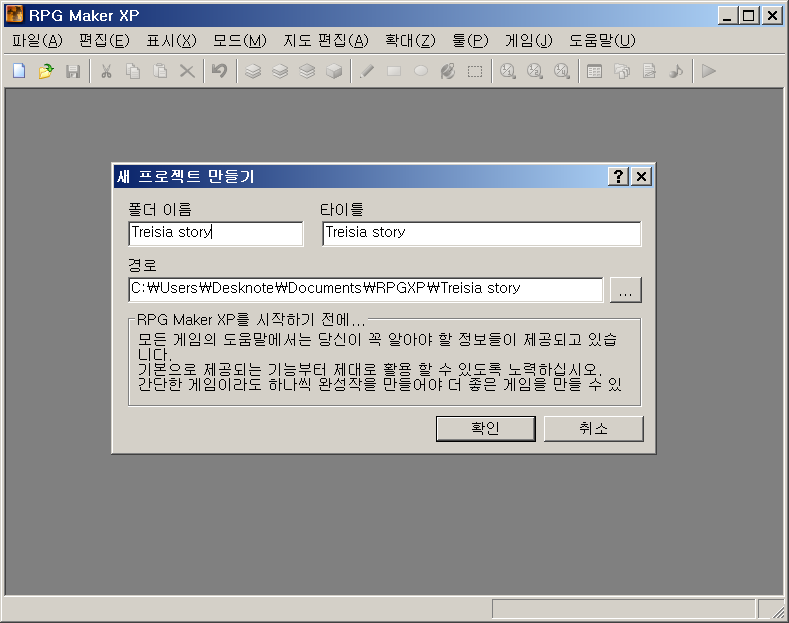Select the dashed Selection tool

[x=475, y=71]
